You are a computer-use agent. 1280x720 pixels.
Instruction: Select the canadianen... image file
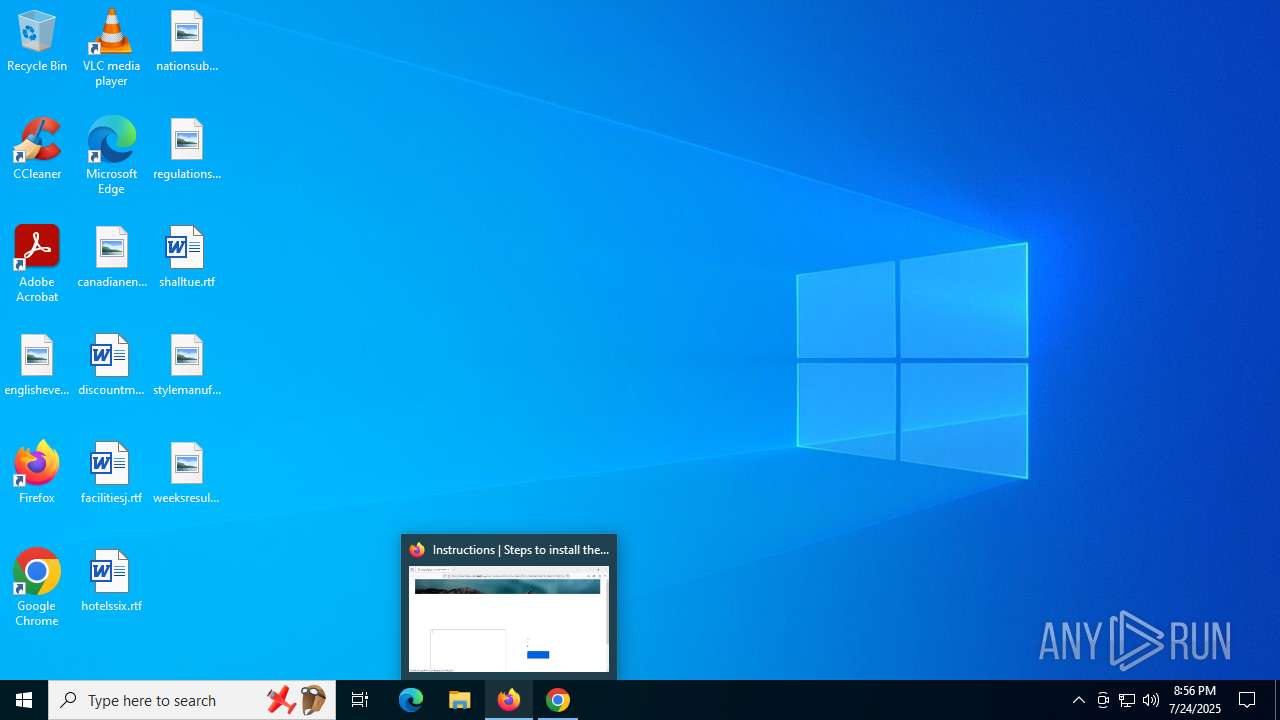pos(112,258)
